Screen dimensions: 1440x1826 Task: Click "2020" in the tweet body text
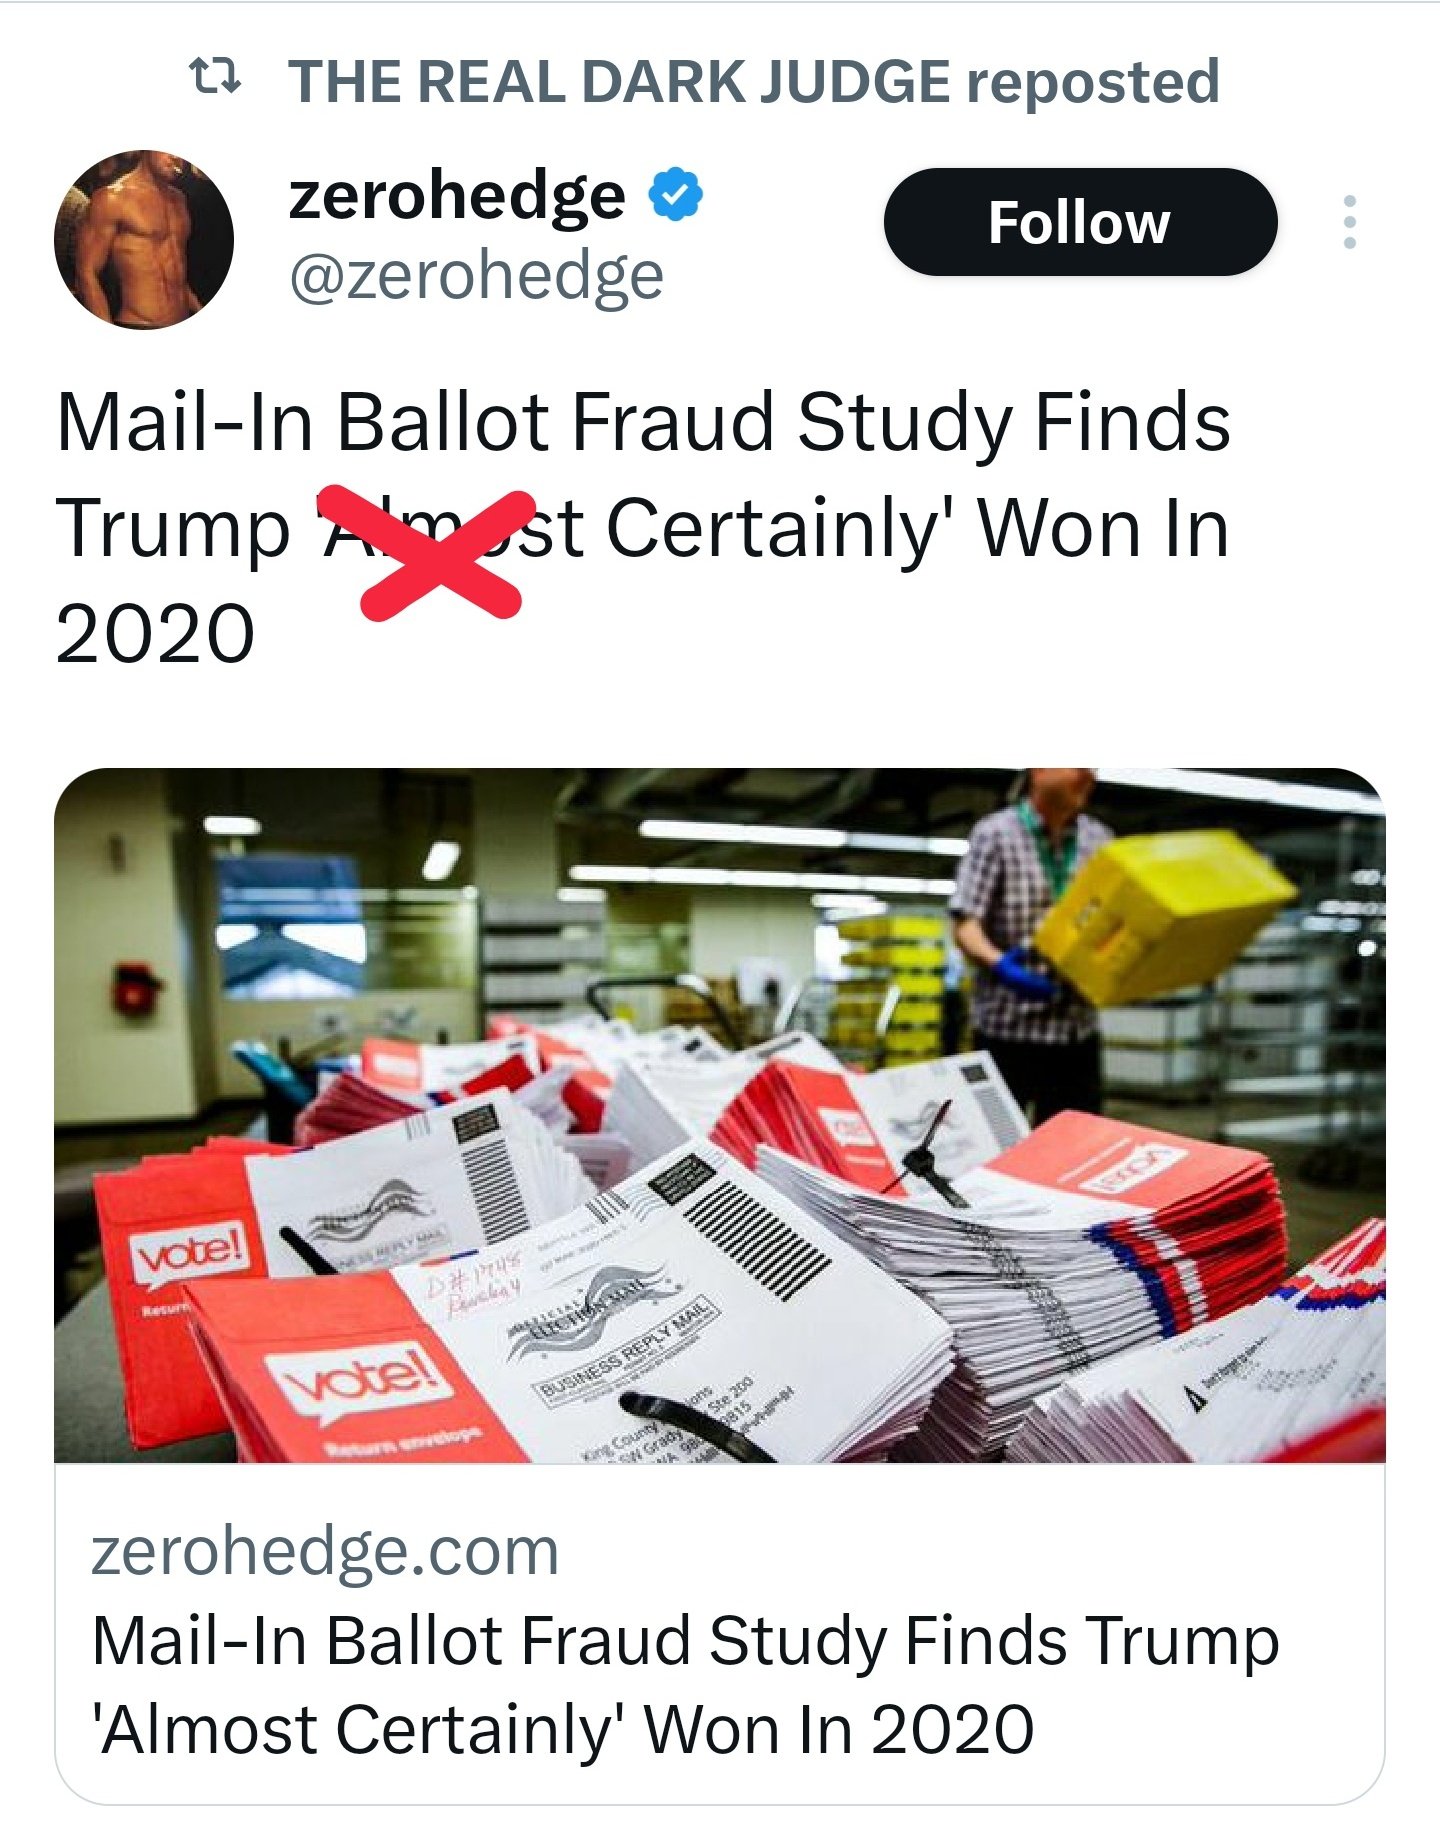click(x=155, y=634)
